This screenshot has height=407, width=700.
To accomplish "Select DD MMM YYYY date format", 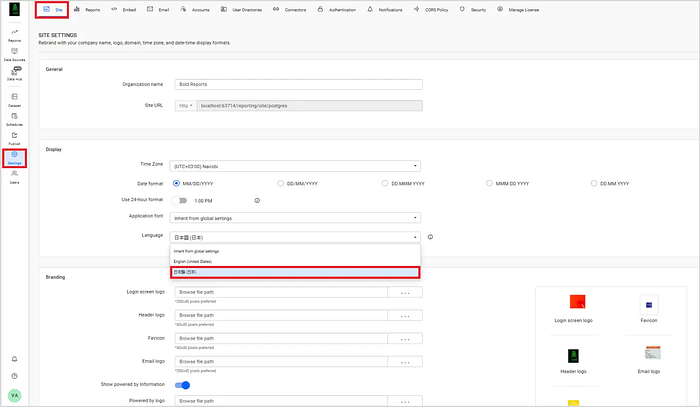I will (x=385, y=183).
